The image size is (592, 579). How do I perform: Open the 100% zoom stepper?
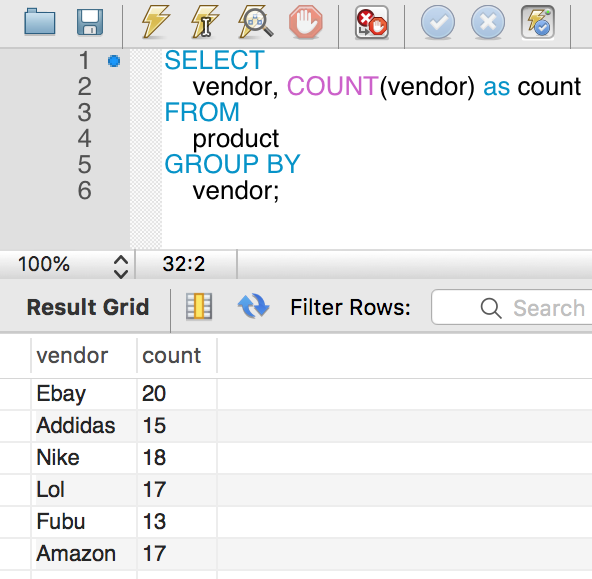(120, 267)
